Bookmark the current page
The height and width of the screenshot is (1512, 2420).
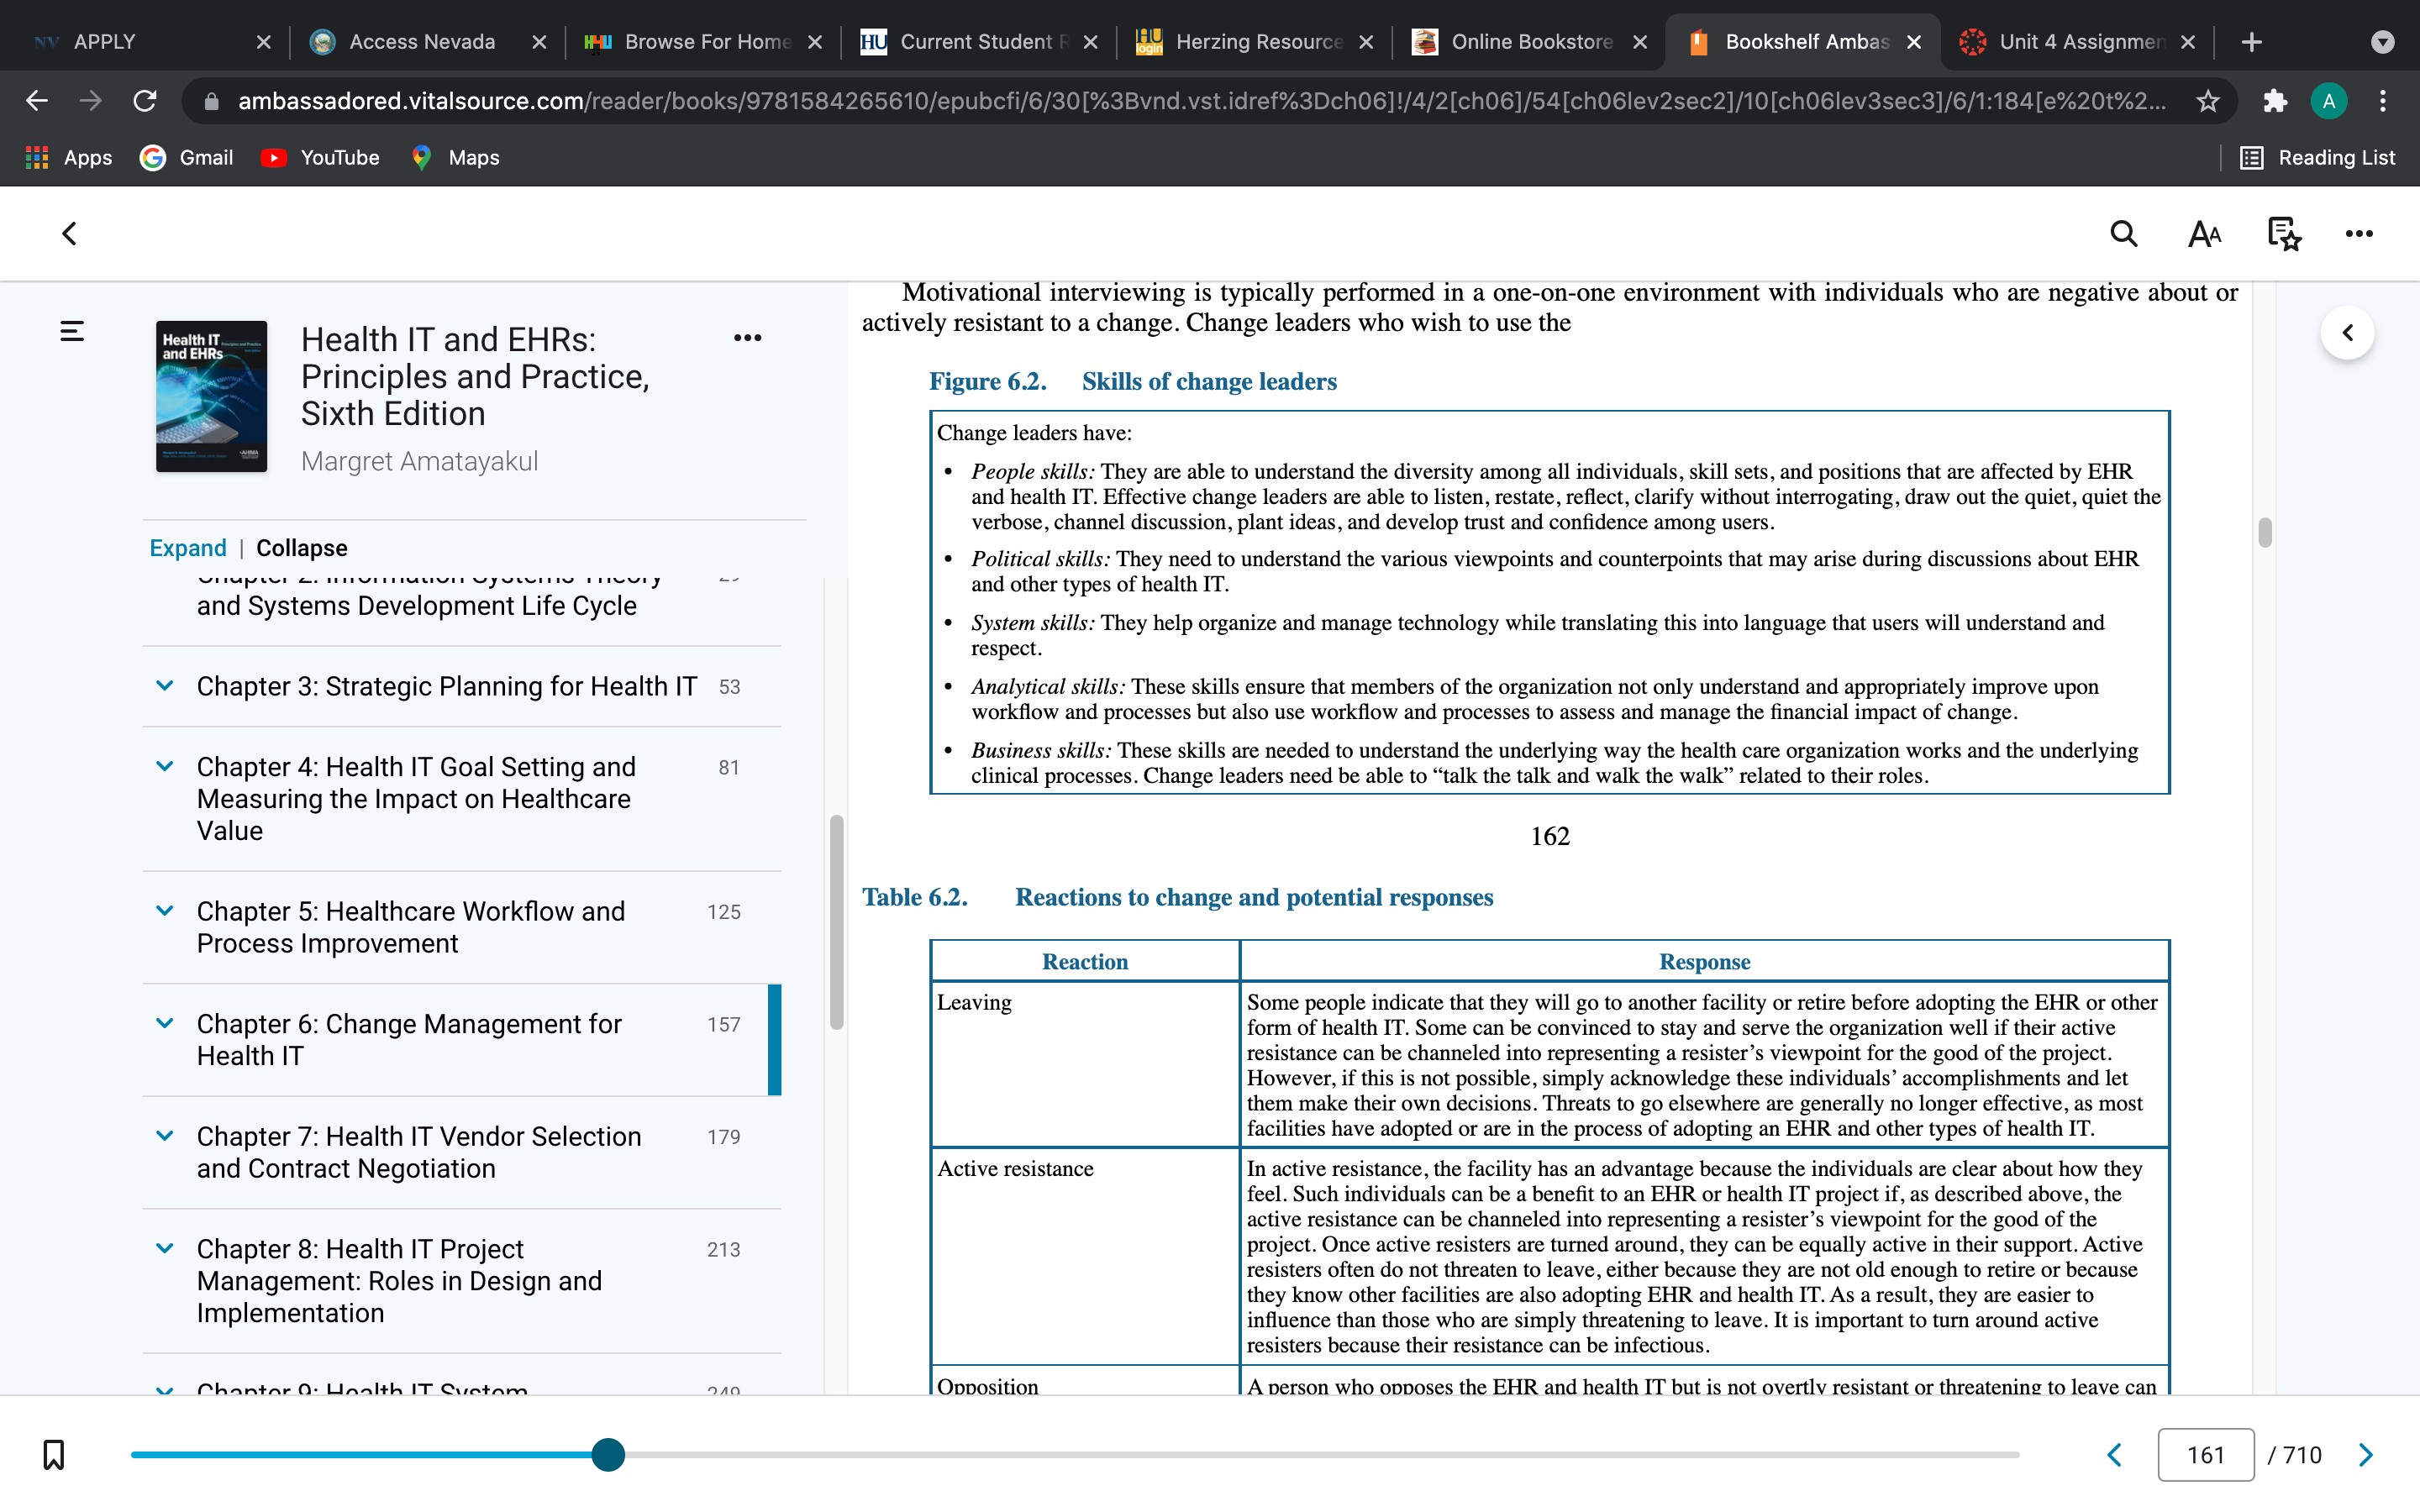54,1454
